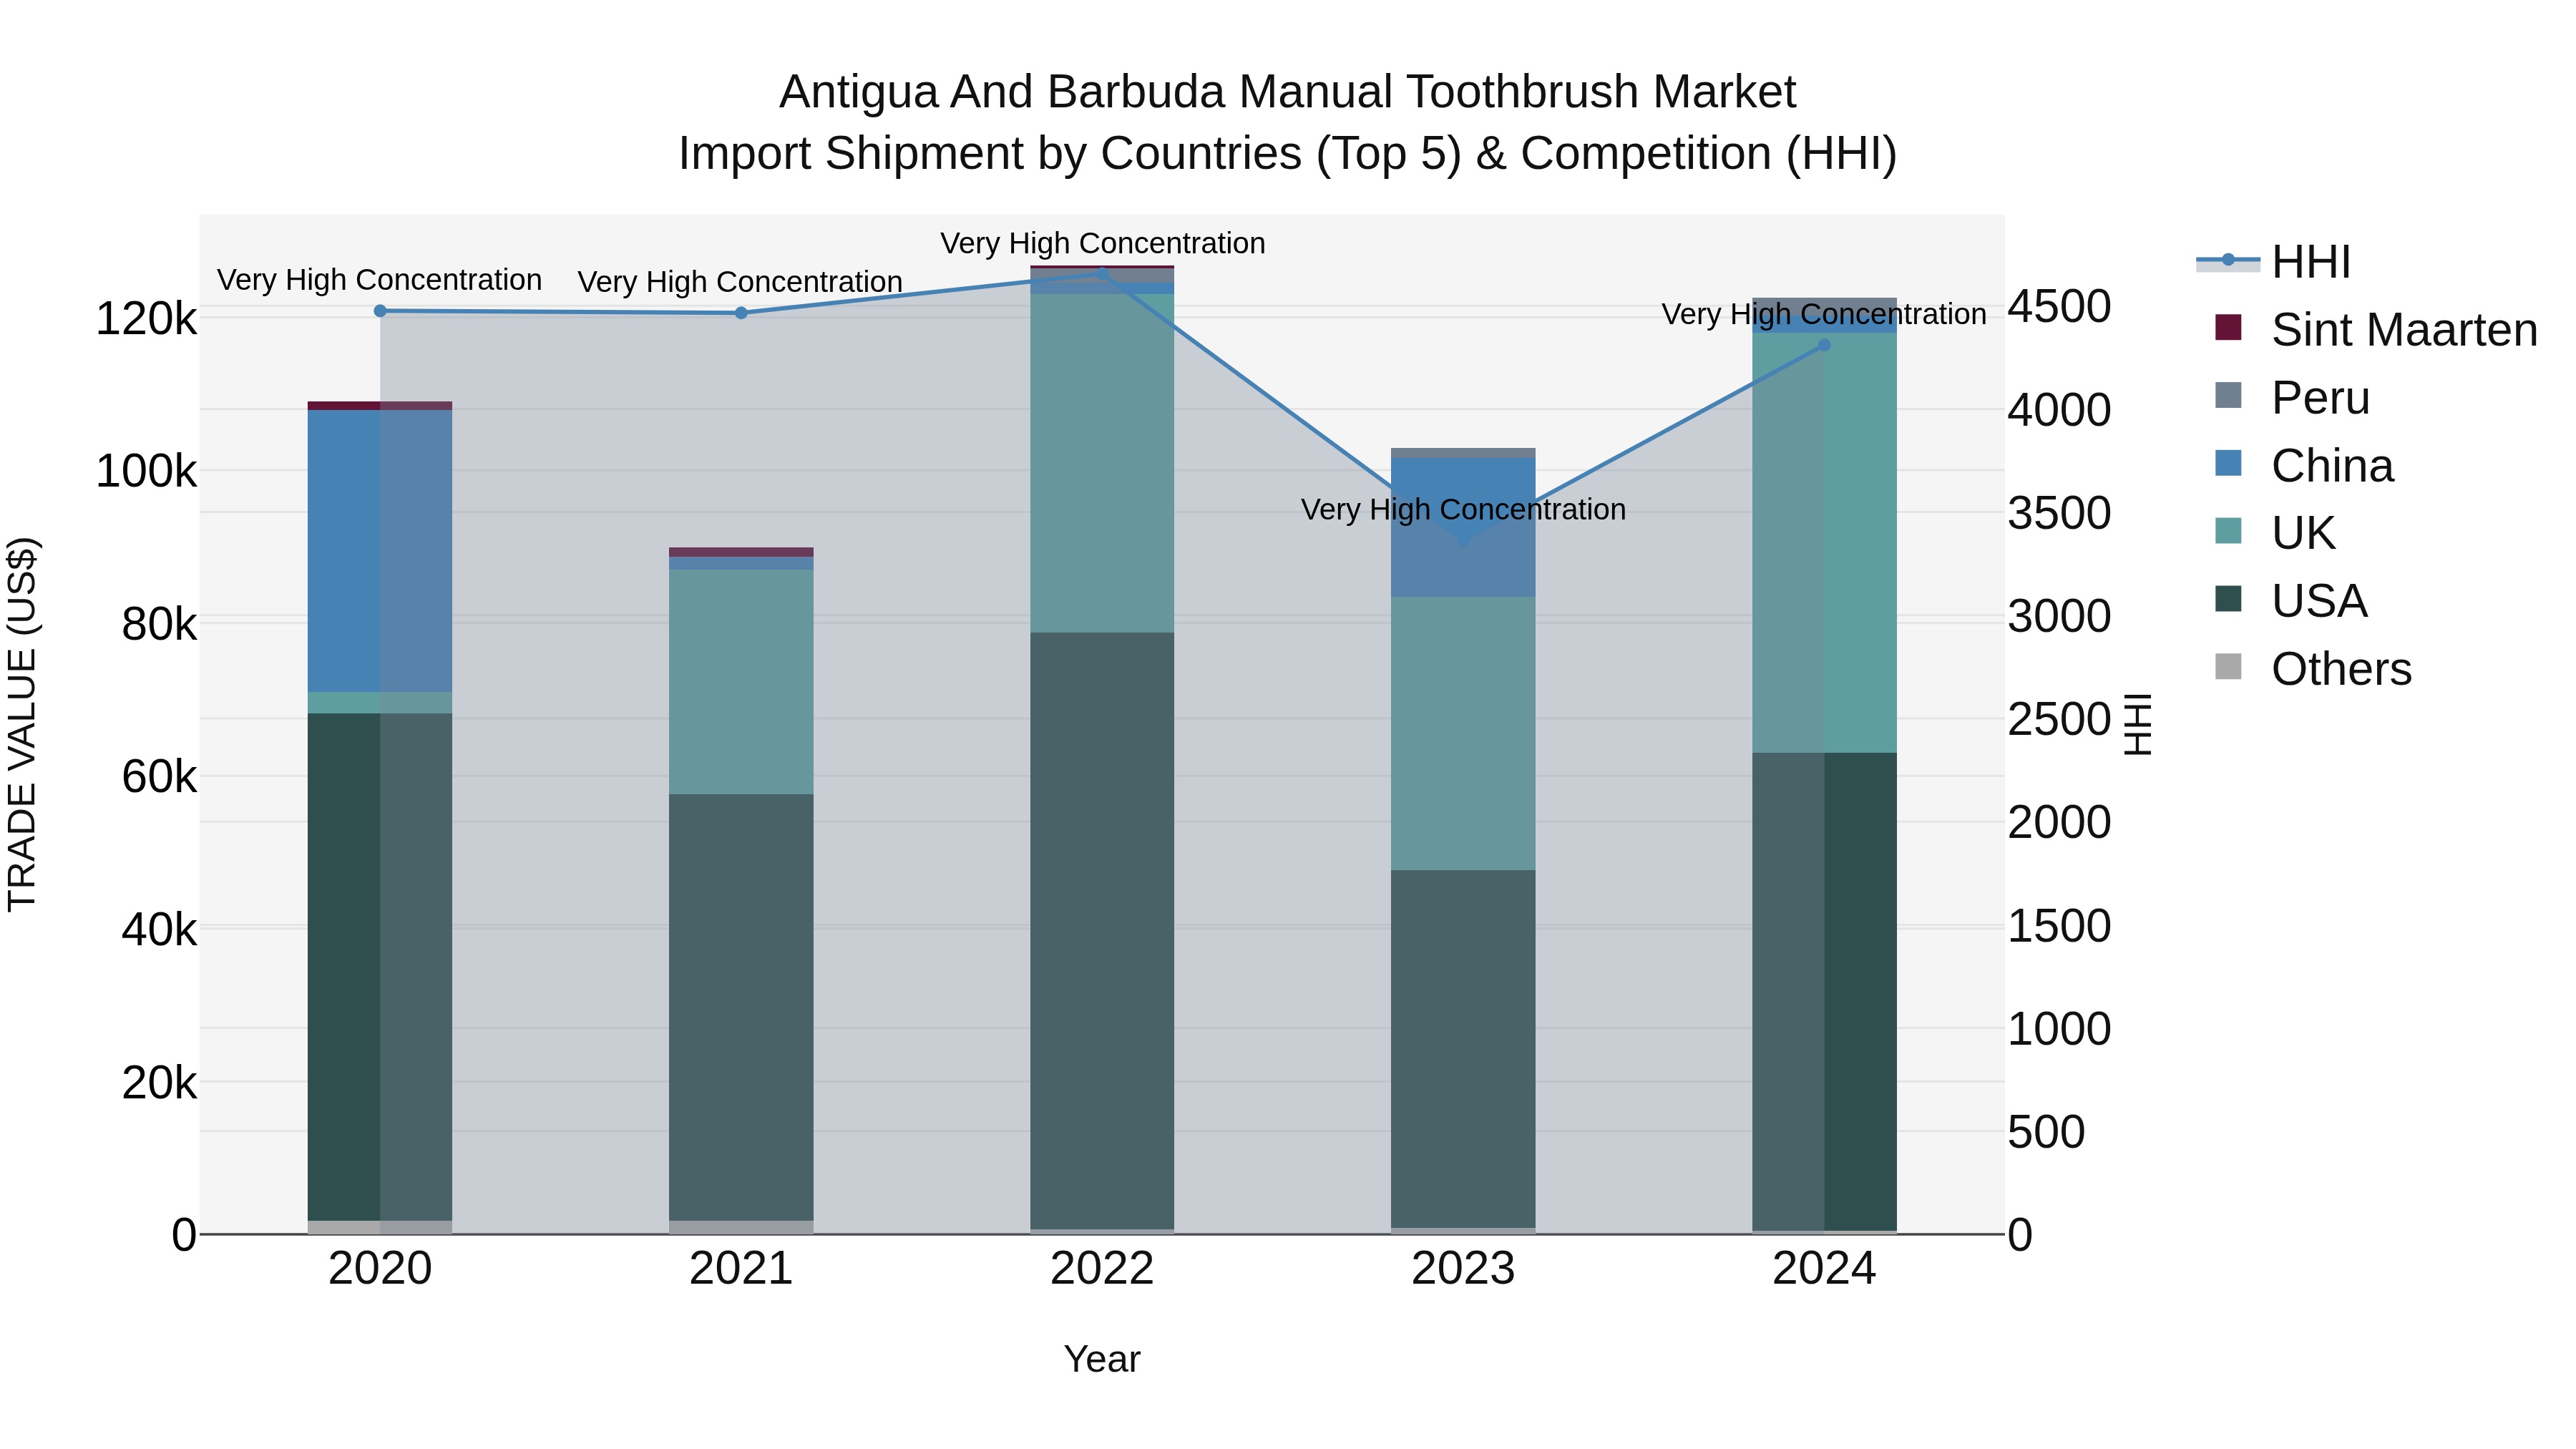Click the USA segment of 2021 bar
Screen dimensions: 2576x1449
coord(741,1008)
